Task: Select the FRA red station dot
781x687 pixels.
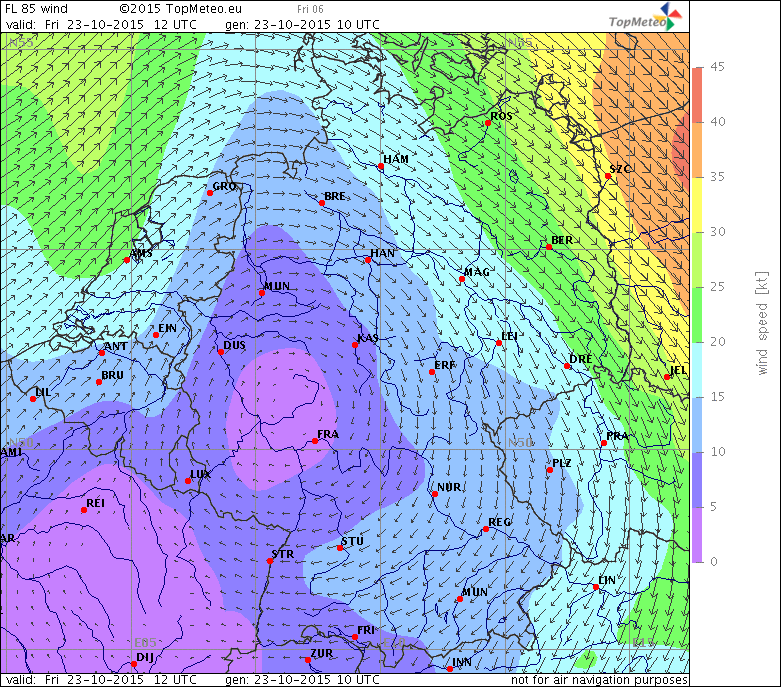Action: click(x=315, y=441)
